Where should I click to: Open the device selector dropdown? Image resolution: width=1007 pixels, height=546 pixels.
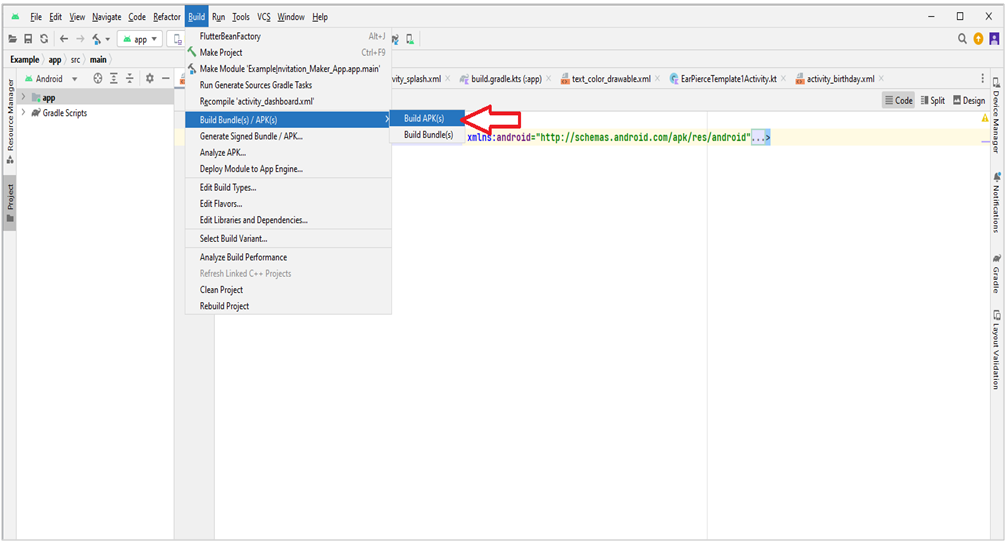(x=177, y=39)
